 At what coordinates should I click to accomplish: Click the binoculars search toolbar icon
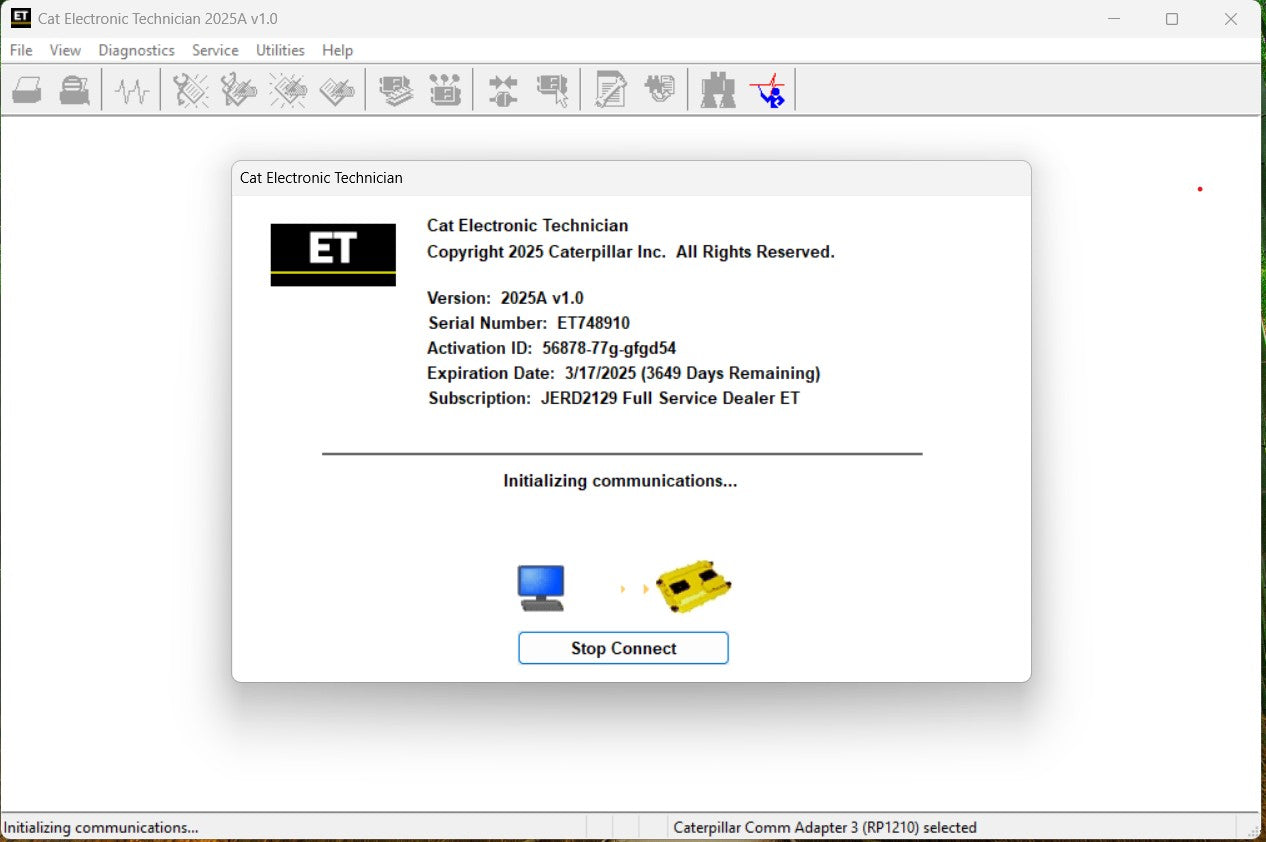tap(718, 91)
